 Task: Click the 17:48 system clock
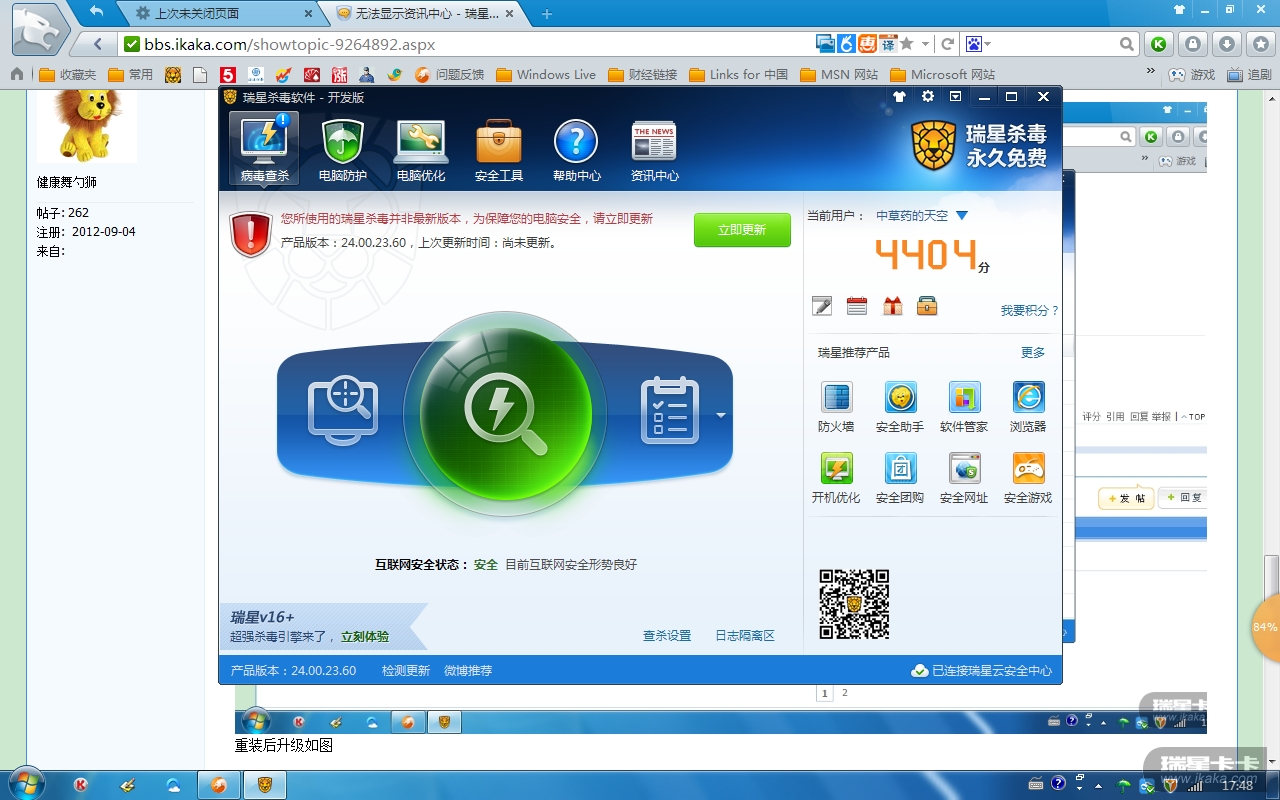tap(1238, 785)
